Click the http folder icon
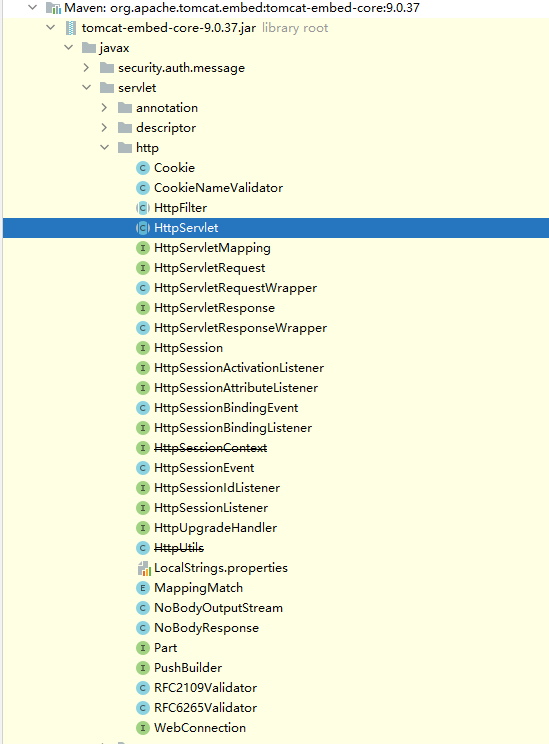This screenshot has width=549, height=744. [125, 148]
